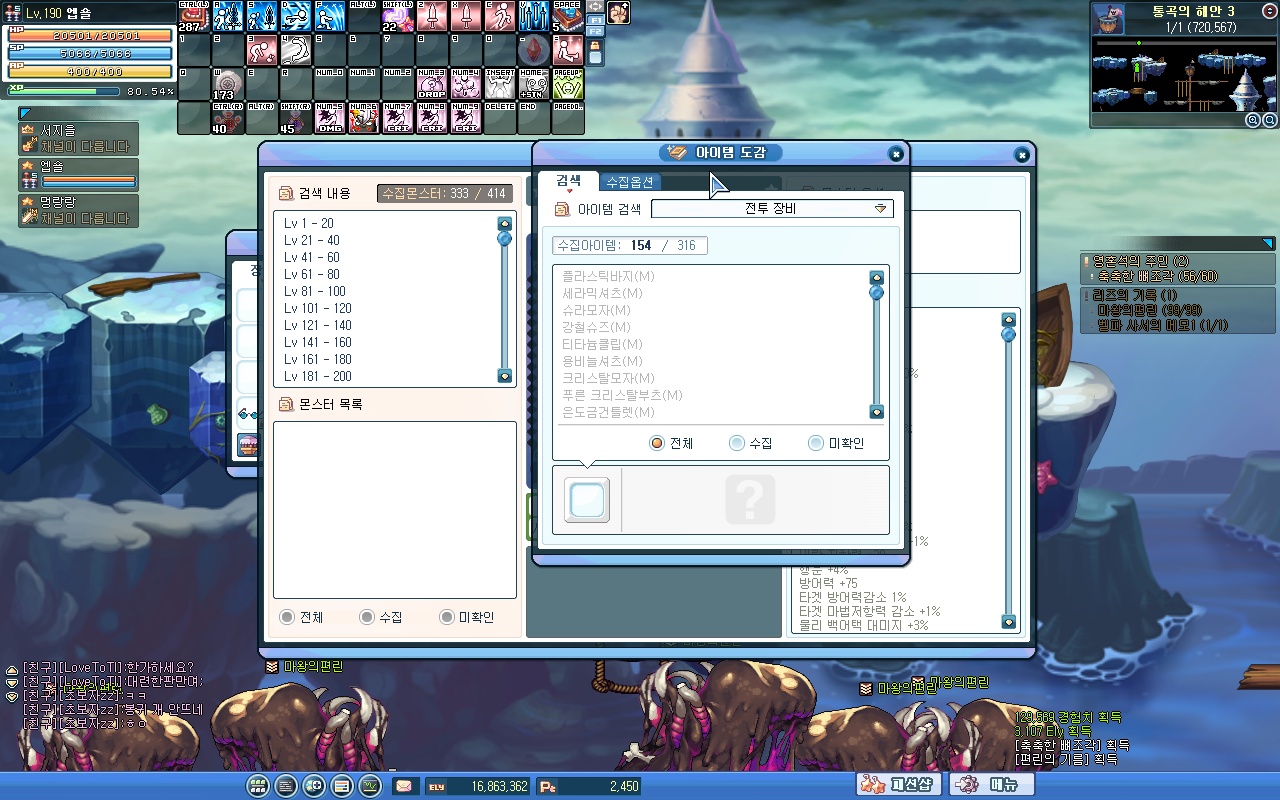
Task: Use the PAGEUP emote skill
Action: click(x=568, y=85)
